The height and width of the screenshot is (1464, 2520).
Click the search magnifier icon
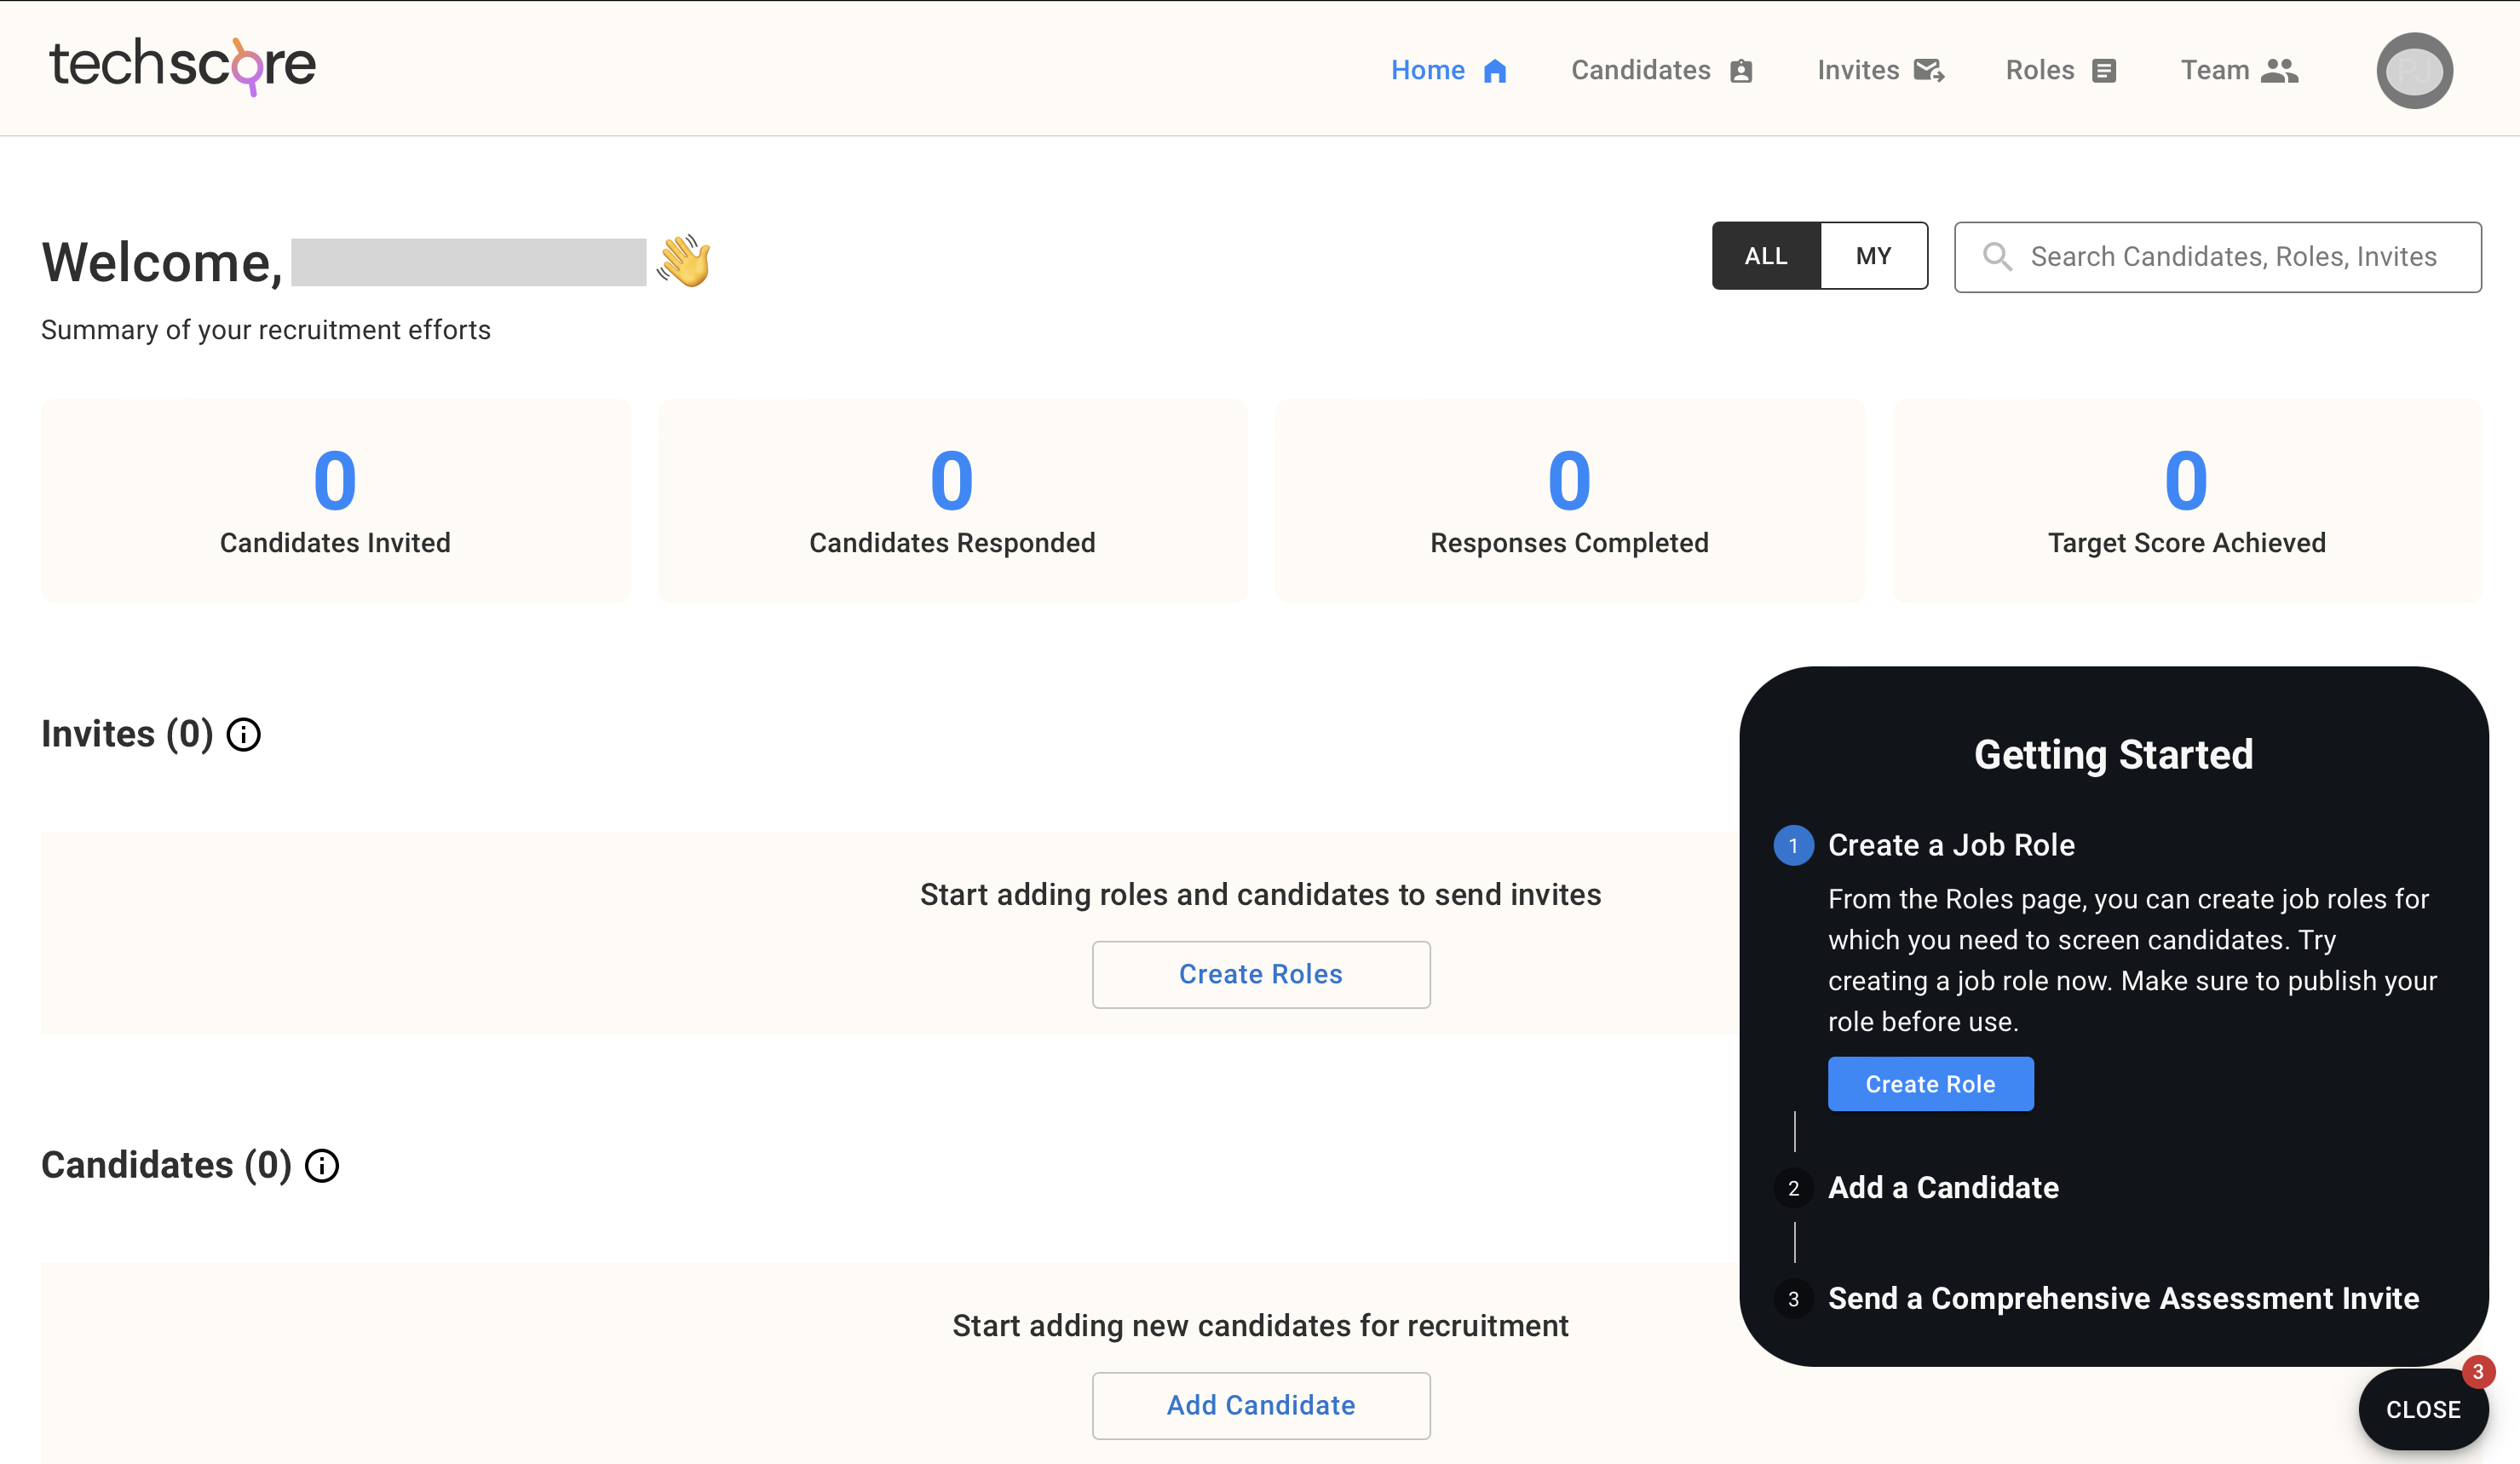[1997, 257]
